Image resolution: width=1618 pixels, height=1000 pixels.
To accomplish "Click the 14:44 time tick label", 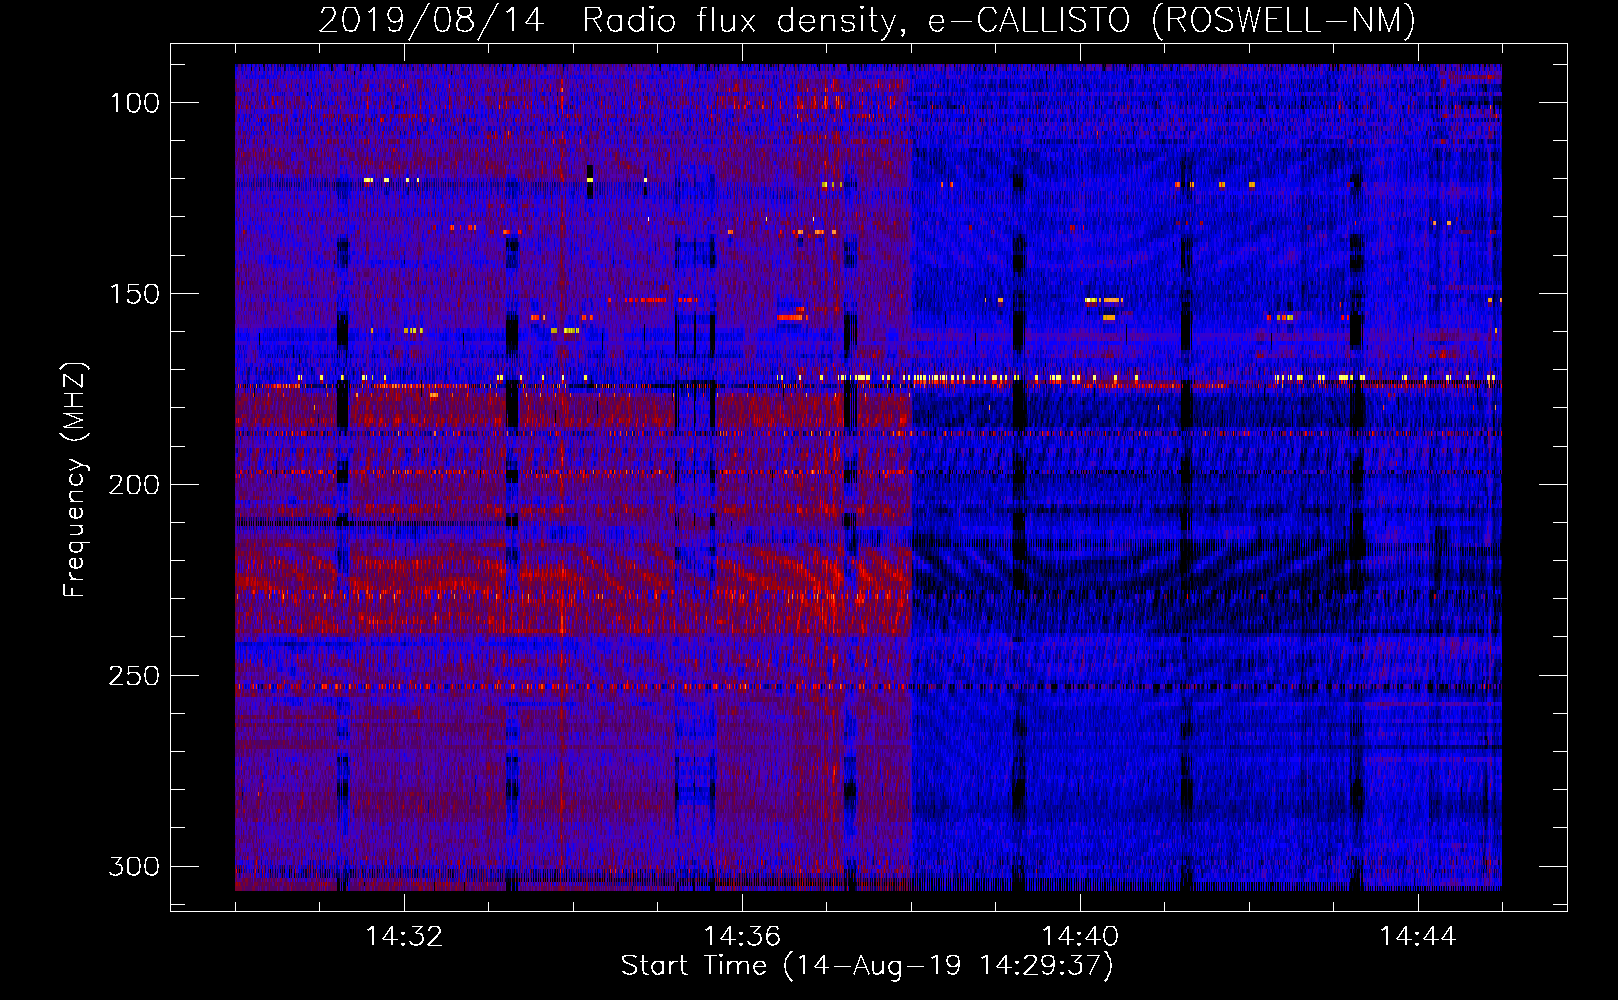I will point(1418,937).
